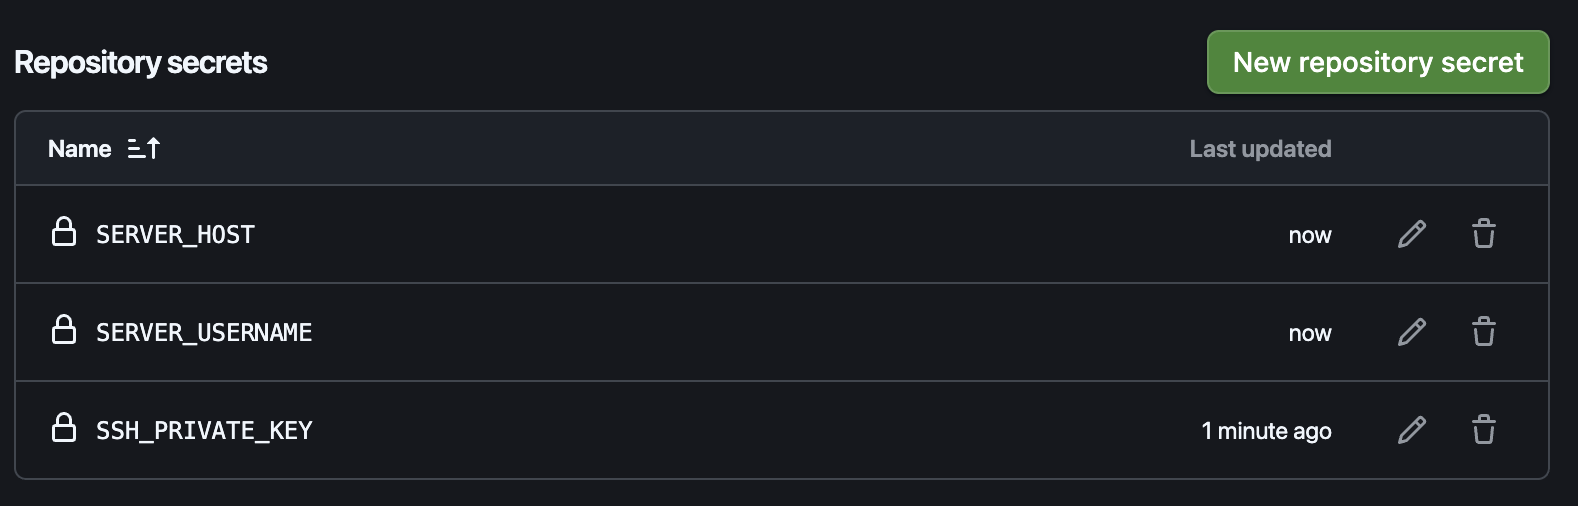Click the "1 minute ago" timestamp

[1266, 431]
